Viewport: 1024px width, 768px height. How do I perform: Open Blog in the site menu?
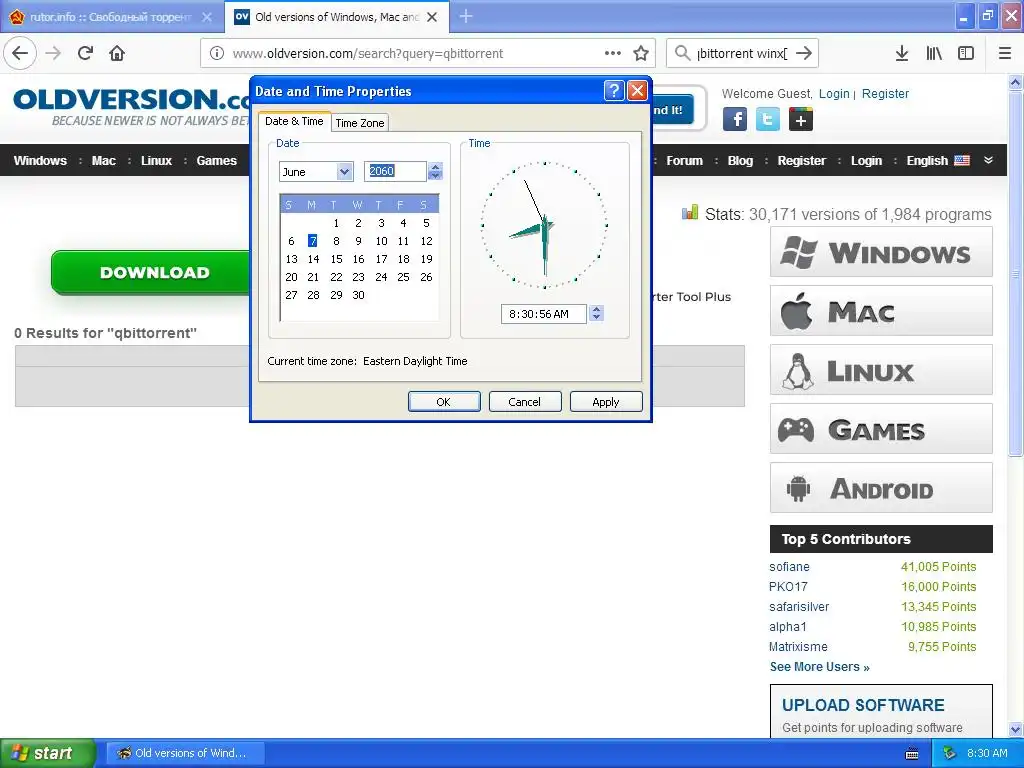[741, 161]
